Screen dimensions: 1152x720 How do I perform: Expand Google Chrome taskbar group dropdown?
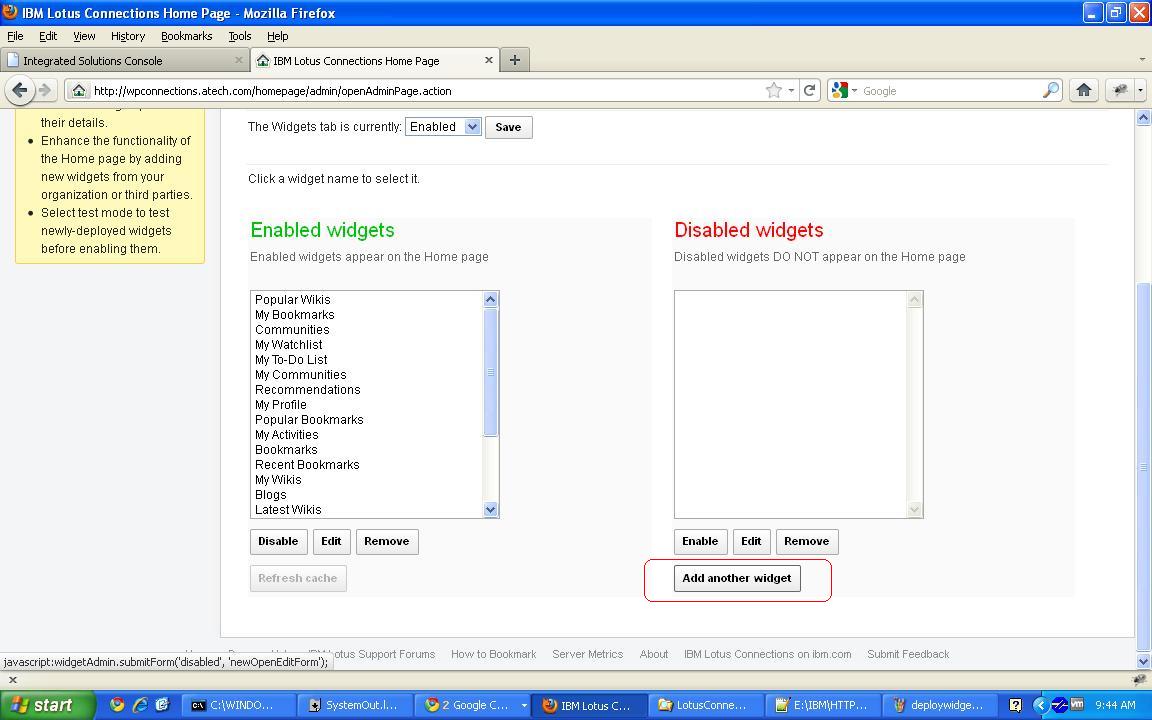point(524,705)
